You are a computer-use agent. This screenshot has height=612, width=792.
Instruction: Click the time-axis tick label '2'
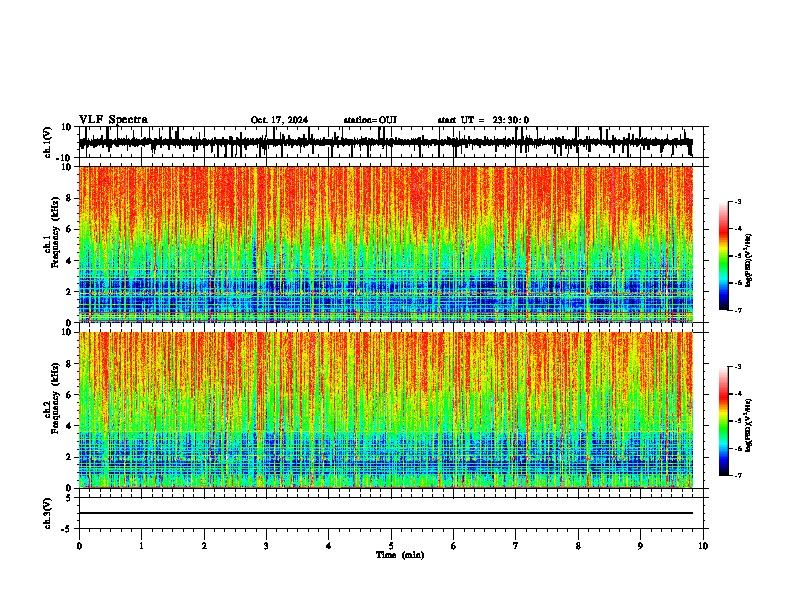(x=204, y=546)
